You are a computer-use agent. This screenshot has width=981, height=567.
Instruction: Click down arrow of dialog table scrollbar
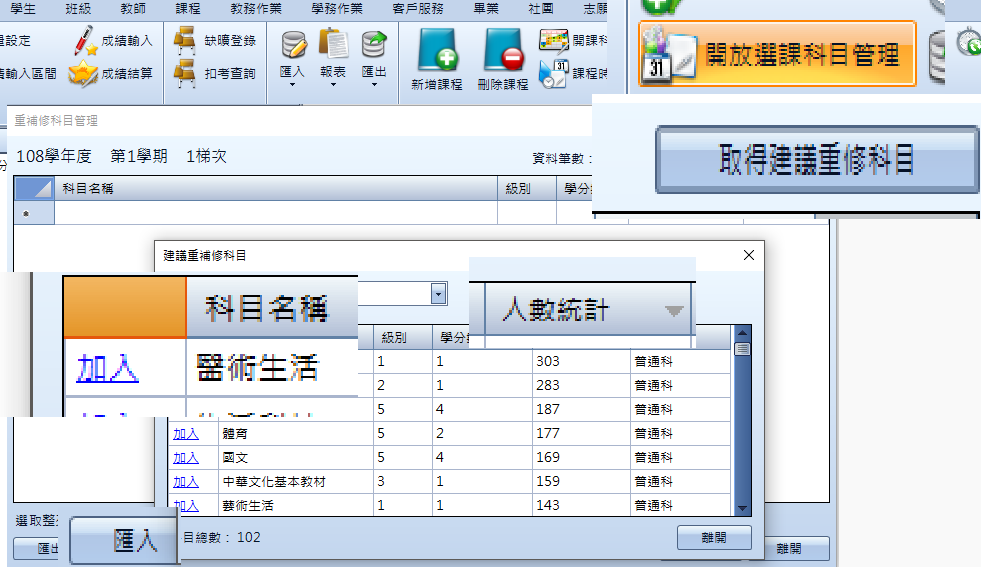point(742,509)
